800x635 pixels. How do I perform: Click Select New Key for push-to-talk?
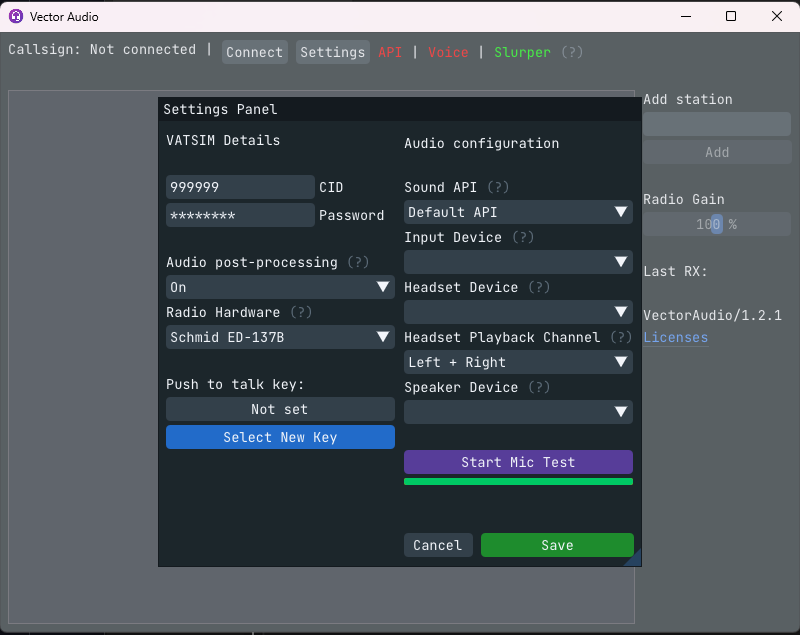[x=280, y=437]
